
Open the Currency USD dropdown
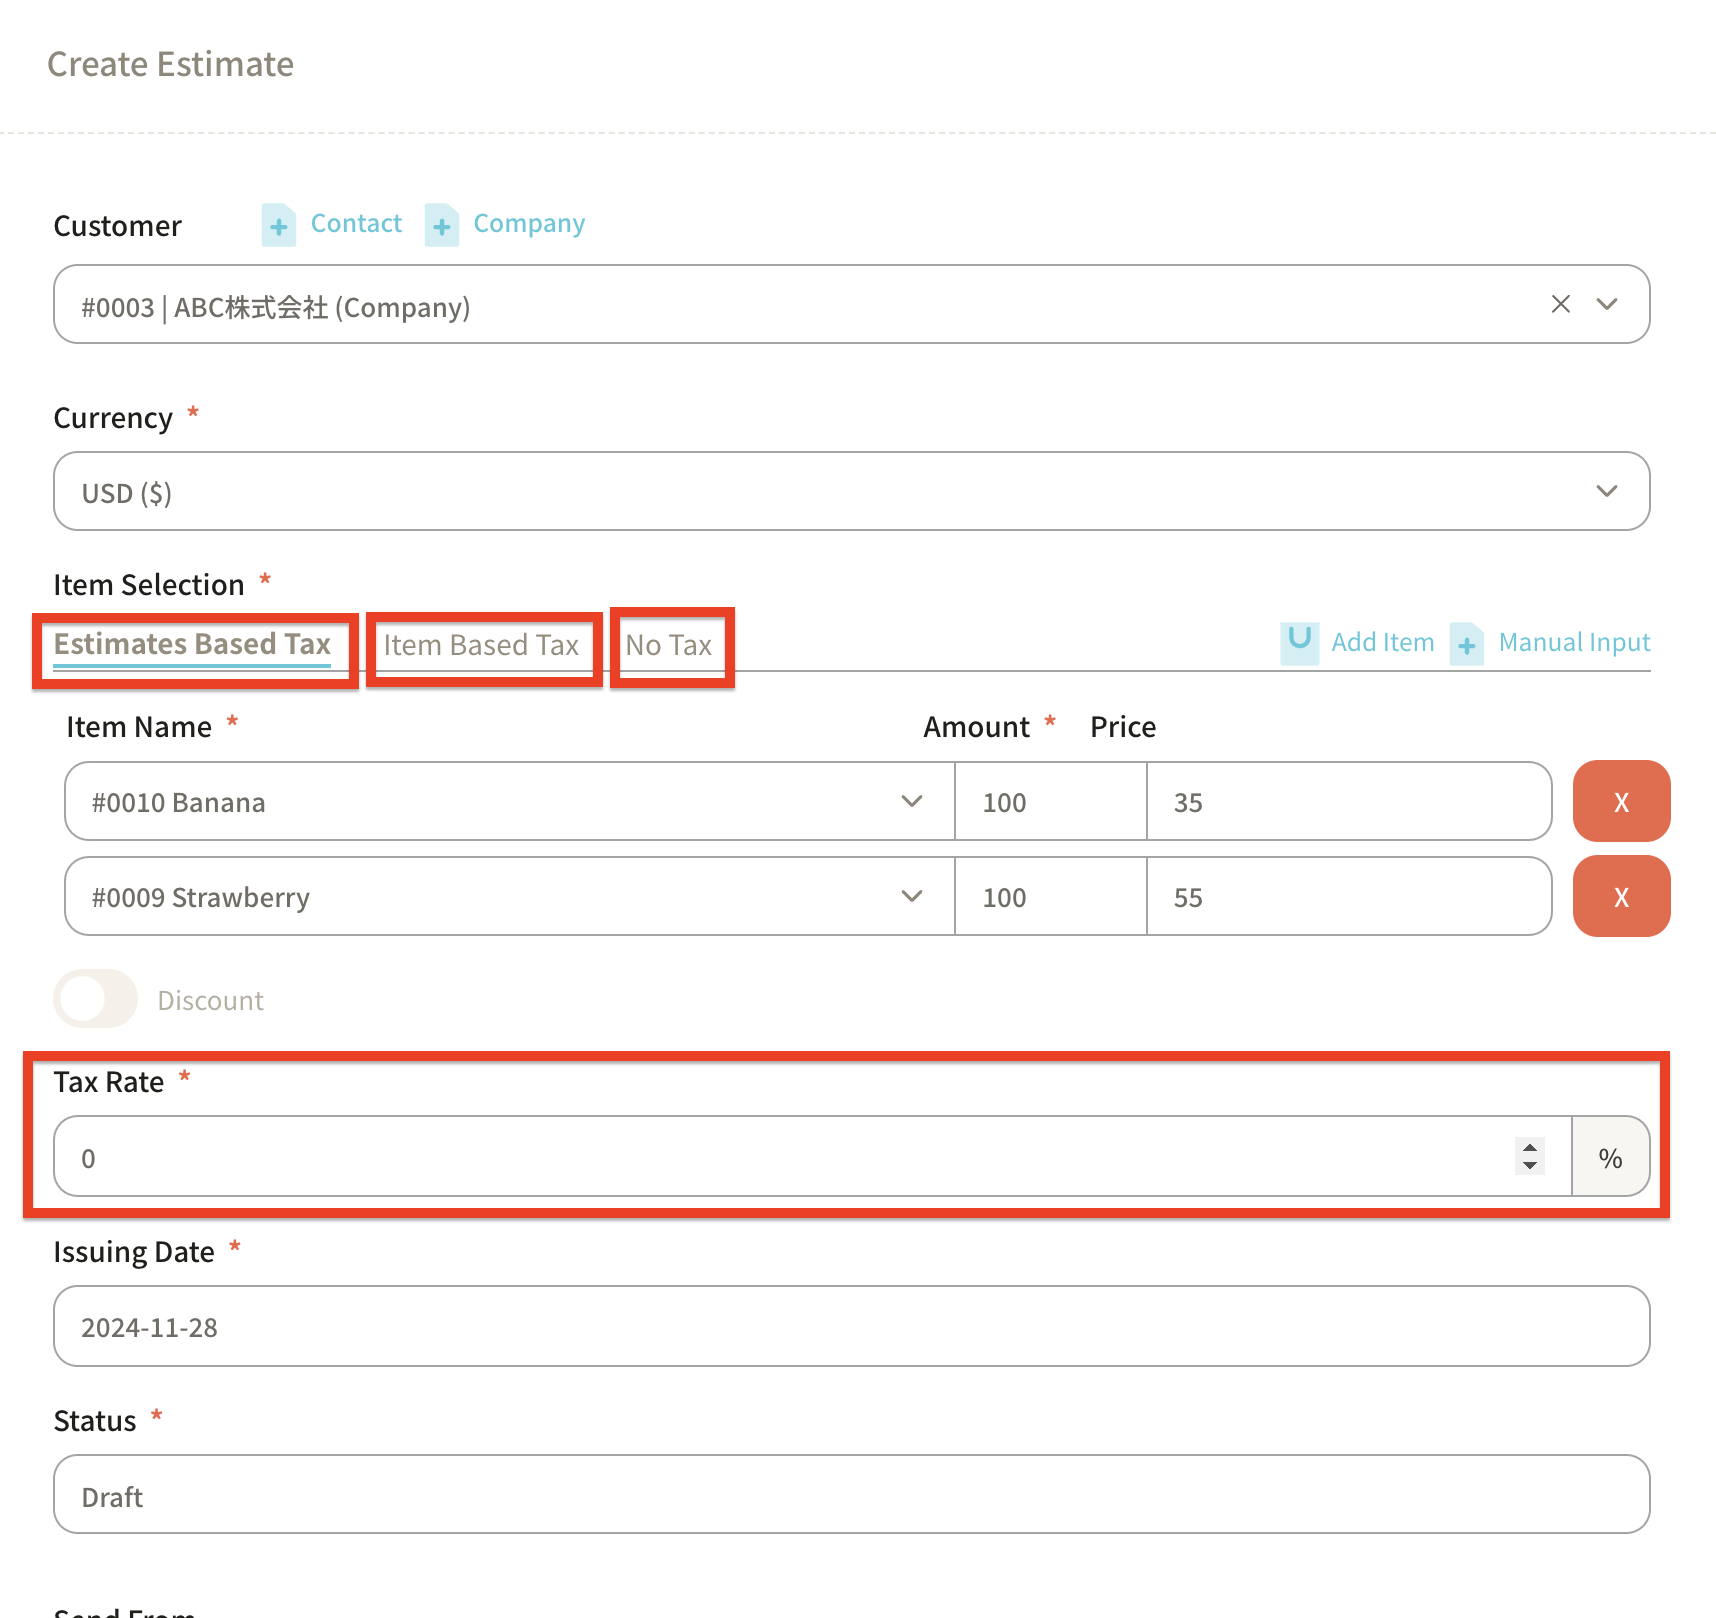[850, 492]
